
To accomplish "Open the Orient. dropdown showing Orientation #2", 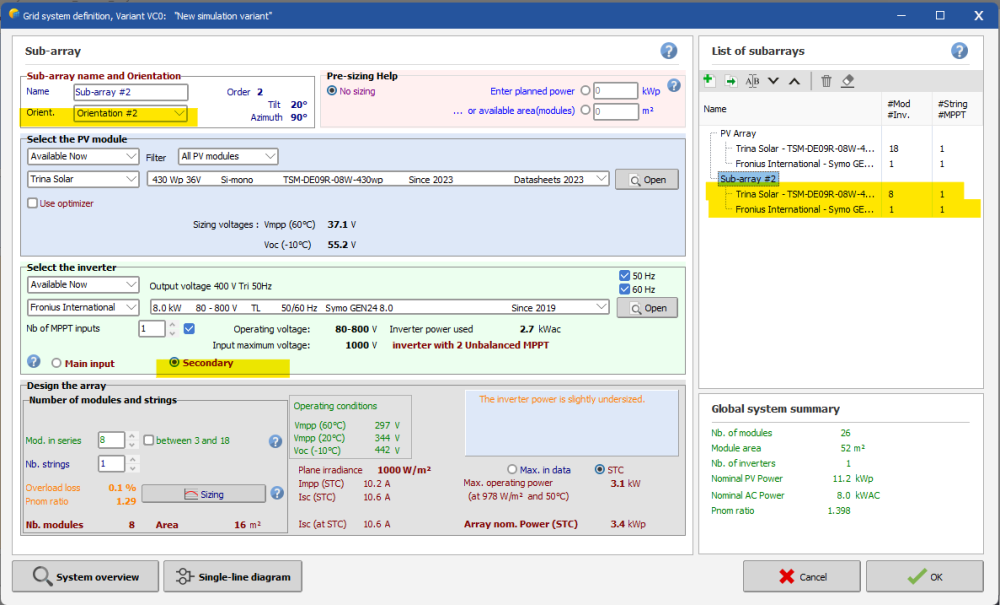I will [x=131, y=113].
